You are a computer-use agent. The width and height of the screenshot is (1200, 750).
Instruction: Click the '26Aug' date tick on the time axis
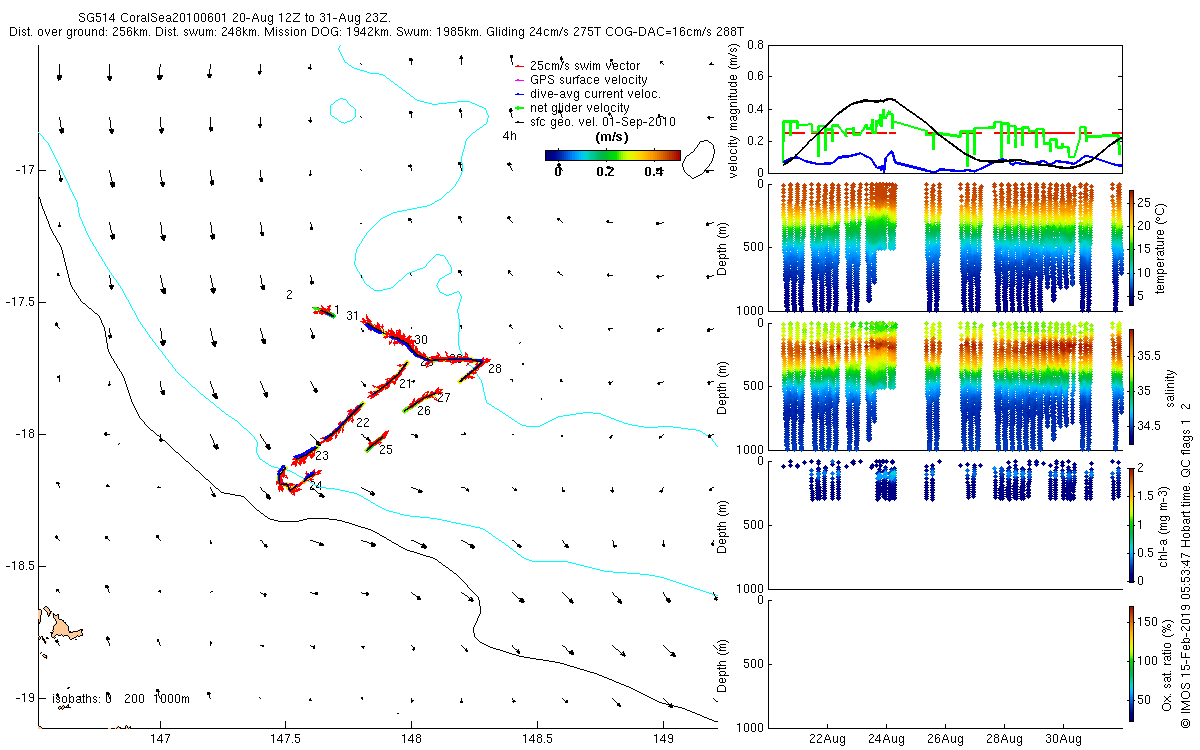click(945, 740)
